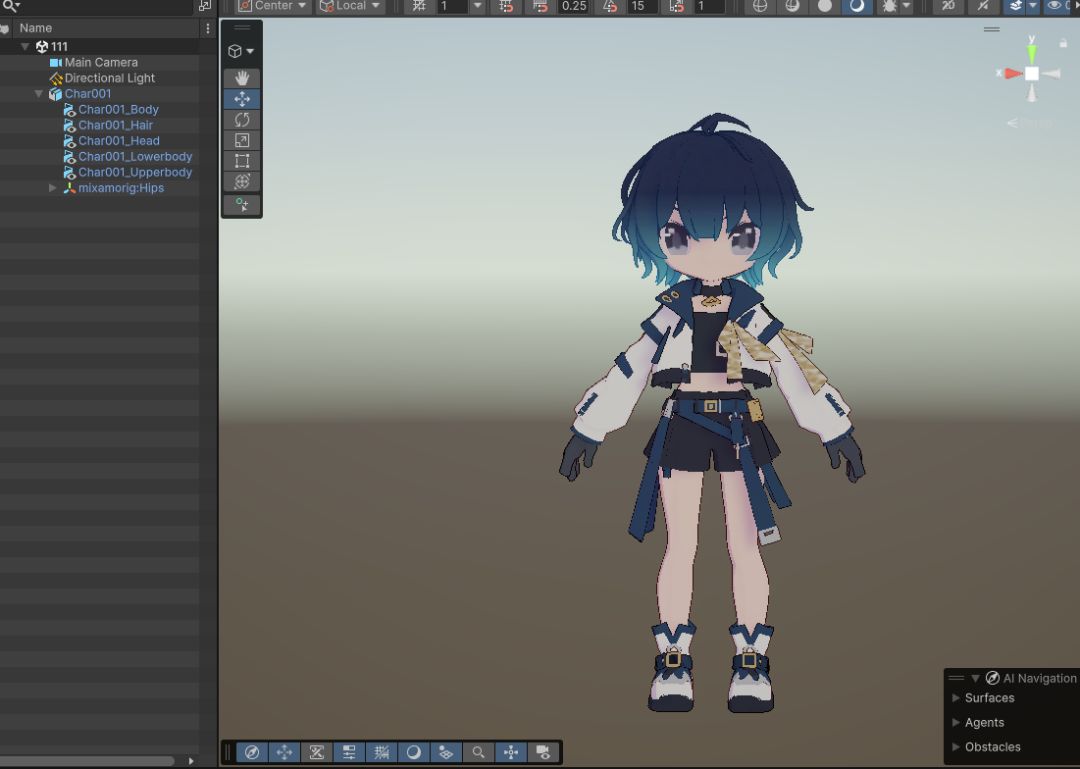Toggle wireframe sphere draw mode button
Viewport: 1080px width, 769px height.
(x=760, y=6)
